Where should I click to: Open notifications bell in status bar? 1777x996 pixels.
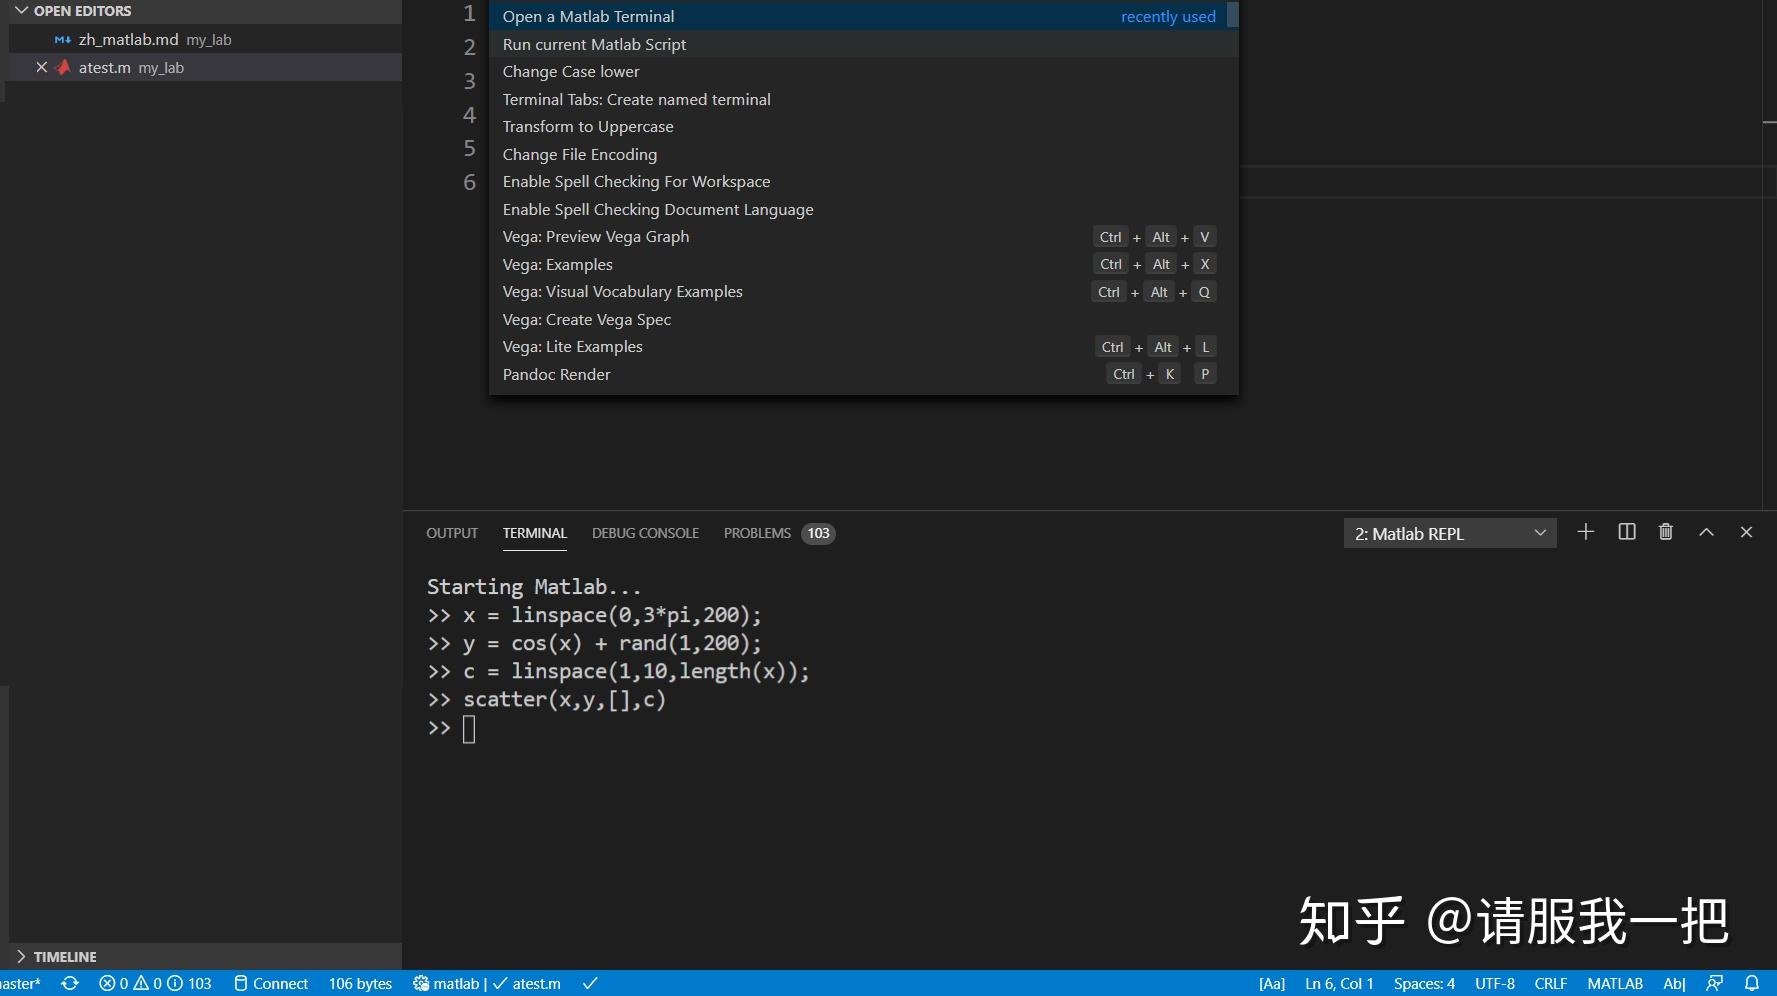coord(1752,983)
